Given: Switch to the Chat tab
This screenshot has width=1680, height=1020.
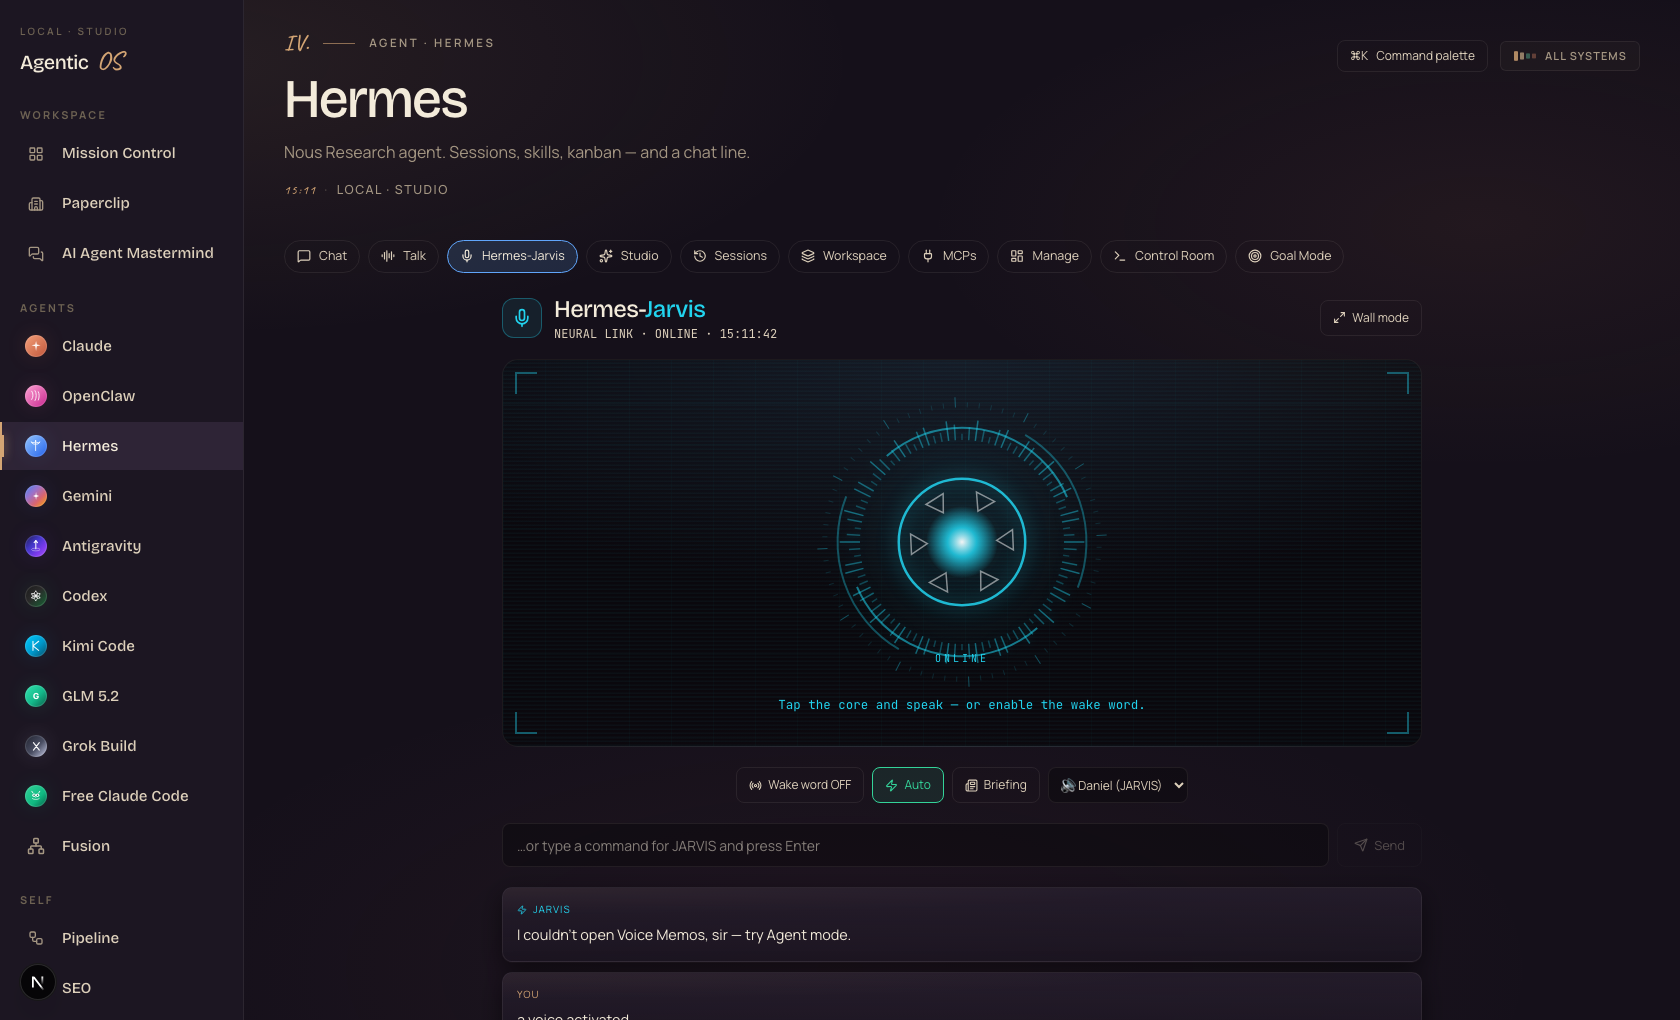Looking at the screenshot, I should pos(322,256).
